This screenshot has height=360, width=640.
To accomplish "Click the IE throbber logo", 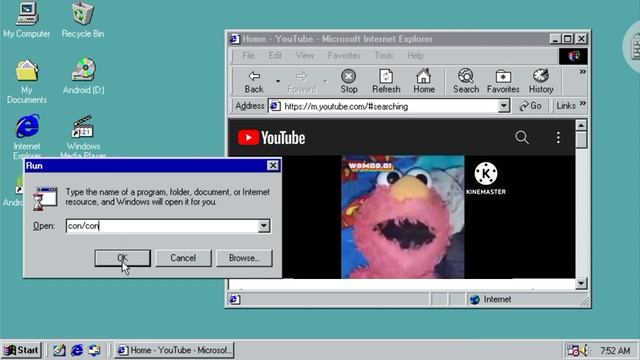I will point(573,56).
